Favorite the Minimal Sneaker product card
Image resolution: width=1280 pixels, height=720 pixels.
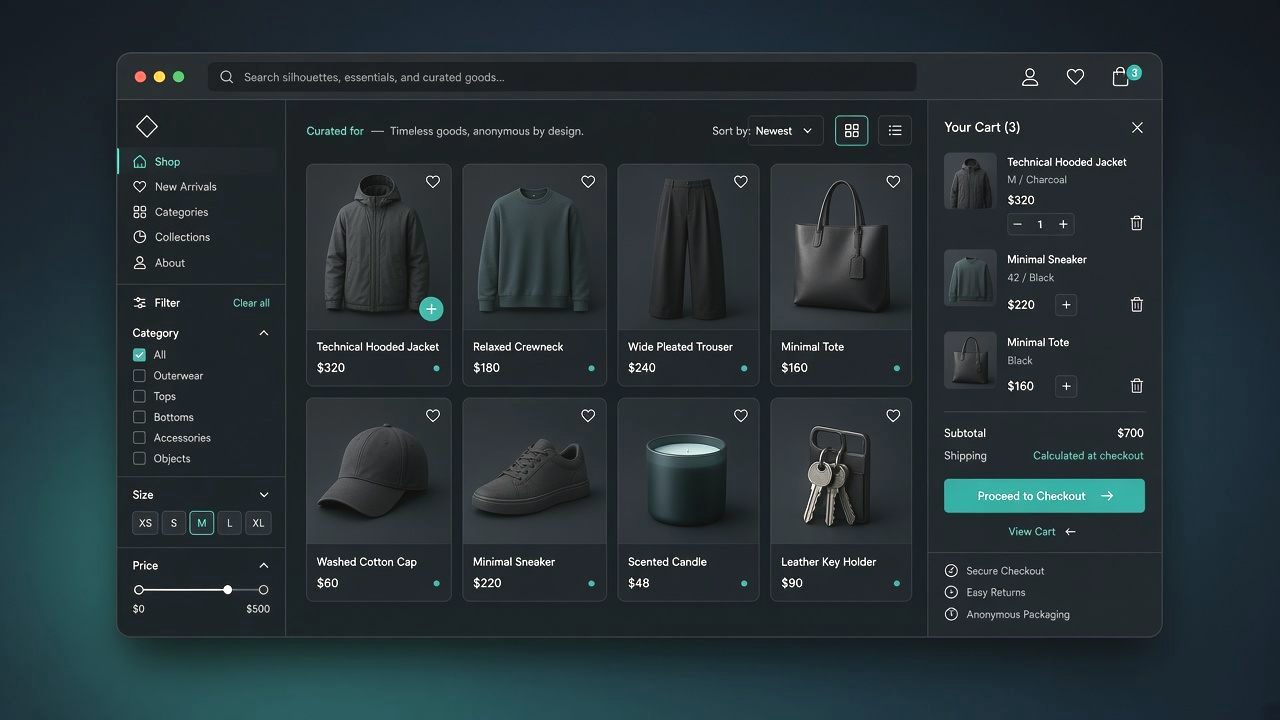tap(588, 416)
